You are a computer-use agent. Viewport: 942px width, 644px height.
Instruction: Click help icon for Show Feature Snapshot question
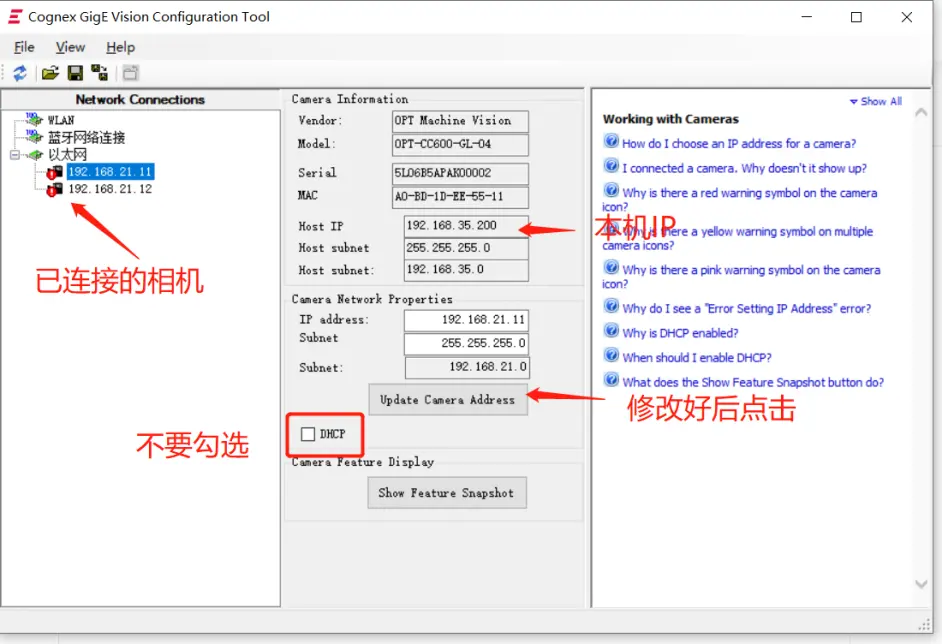pyautogui.click(x=611, y=380)
